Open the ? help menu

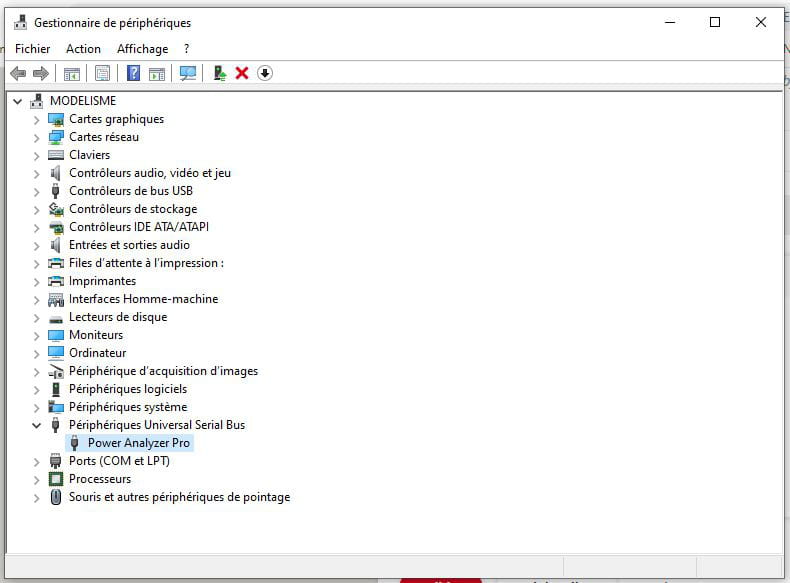click(186, 49)
